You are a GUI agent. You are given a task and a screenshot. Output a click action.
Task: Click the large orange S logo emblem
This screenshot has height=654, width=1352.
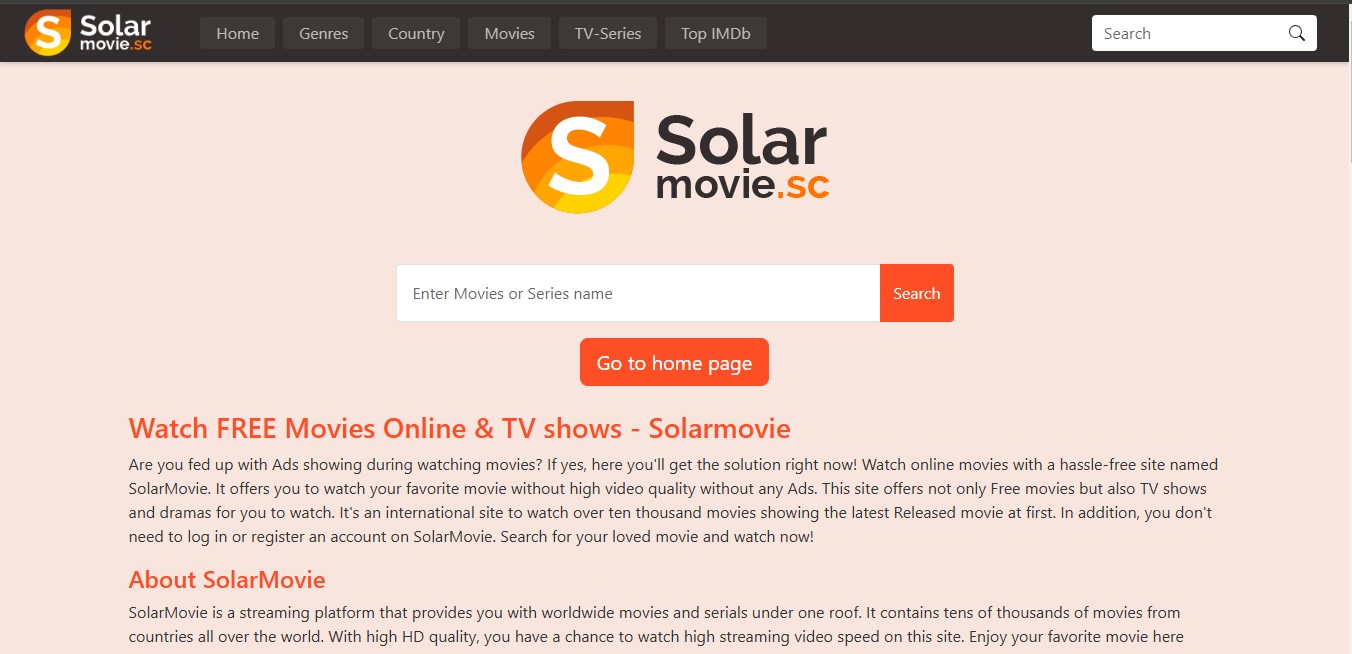[x=578, y=157]
